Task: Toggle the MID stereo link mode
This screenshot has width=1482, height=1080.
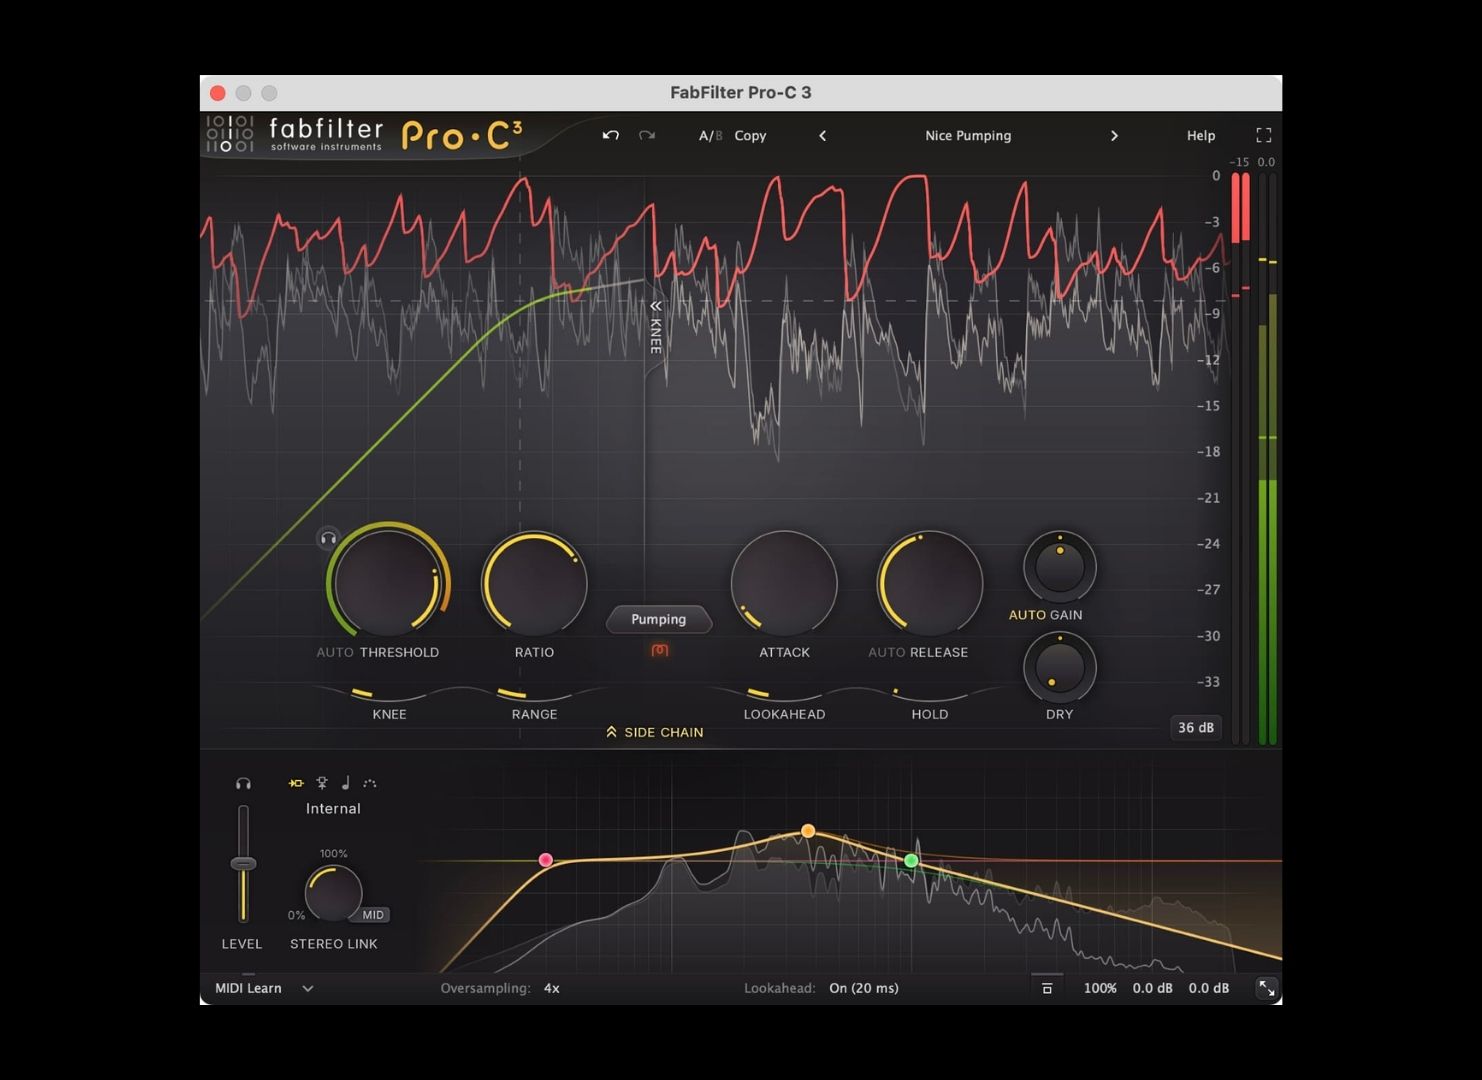Action: tap(373, 915)
